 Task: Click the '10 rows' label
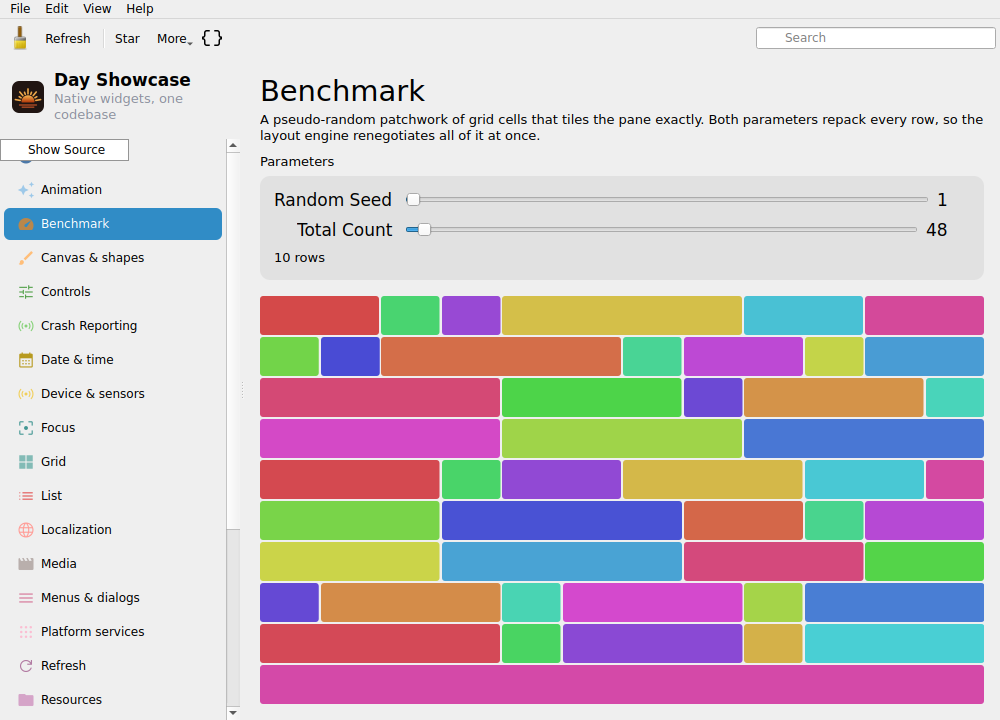tap(299, 258)
